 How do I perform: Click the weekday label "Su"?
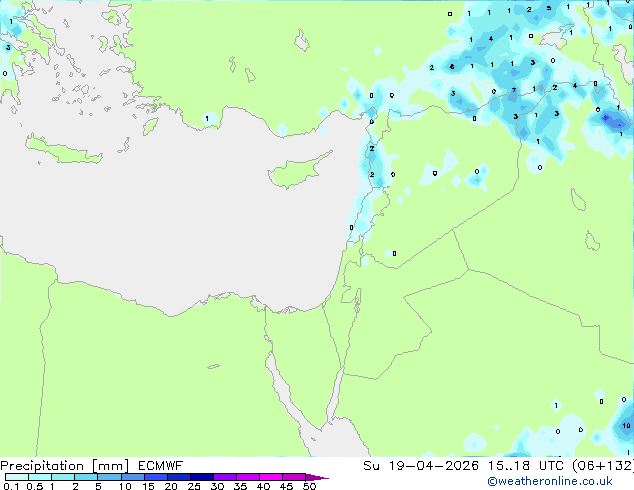pos(372,466)
